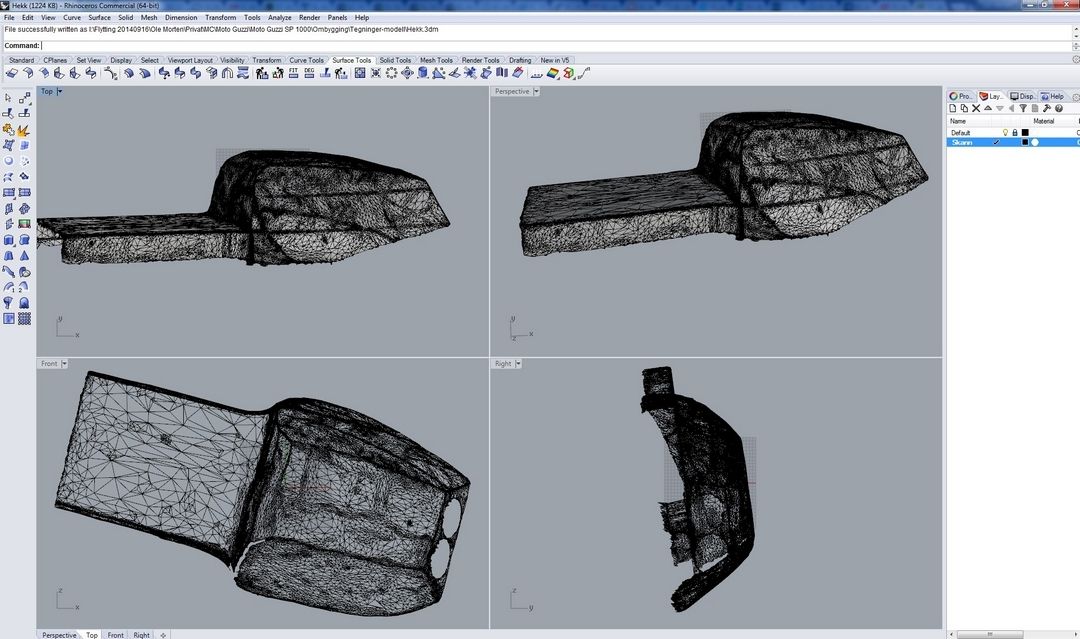Screen dimensions: 1080x639
Task: Click the FIT surface toolbar icon
Action: pyautogui.click(x=293, y=73)
